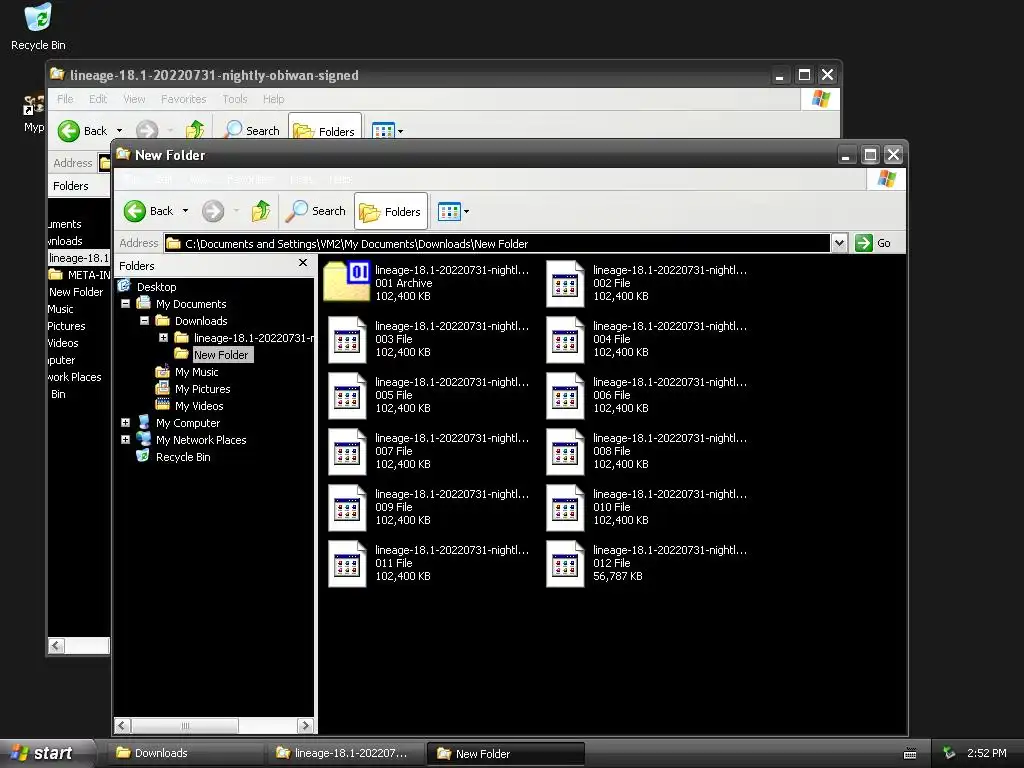This screenshot has height=768, width=1024.
Task: Select Downloads folder in the tree
Action: tap(200, 321)
